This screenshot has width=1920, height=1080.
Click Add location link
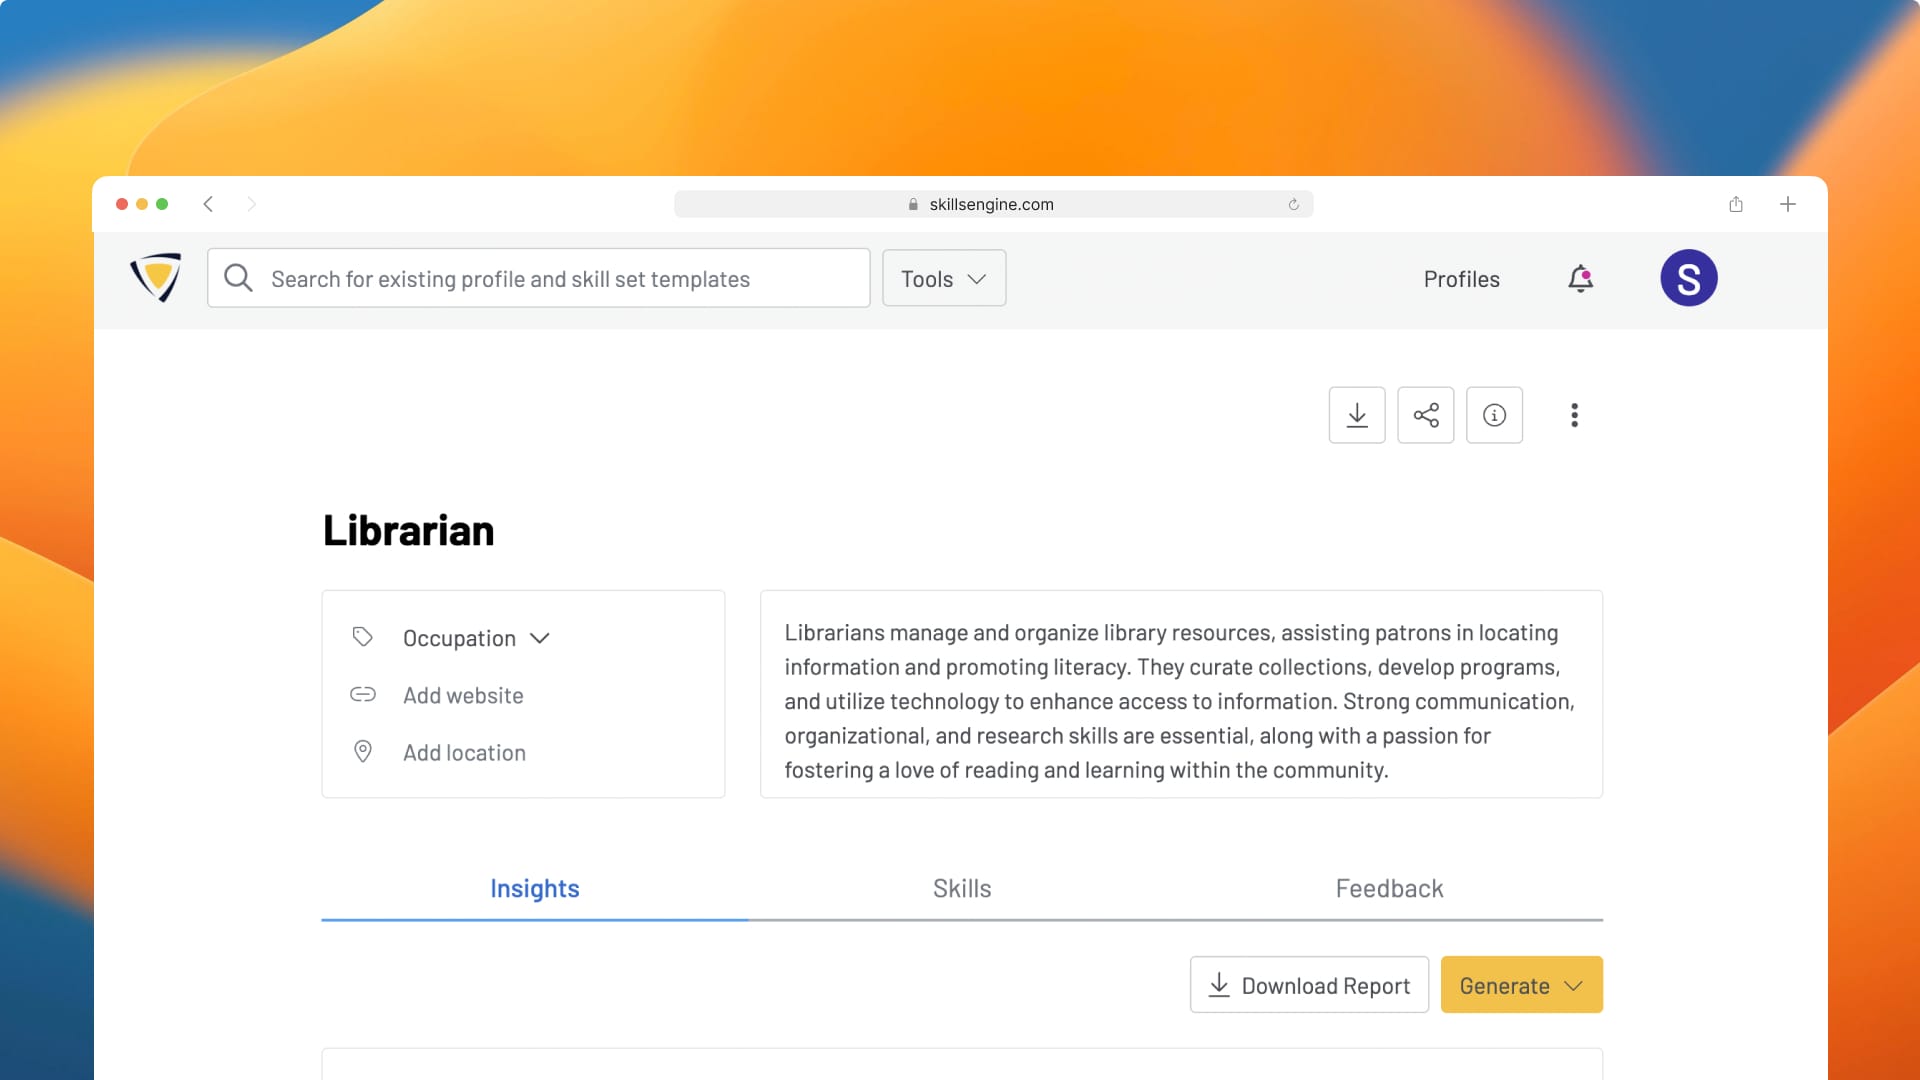[464, 752]
